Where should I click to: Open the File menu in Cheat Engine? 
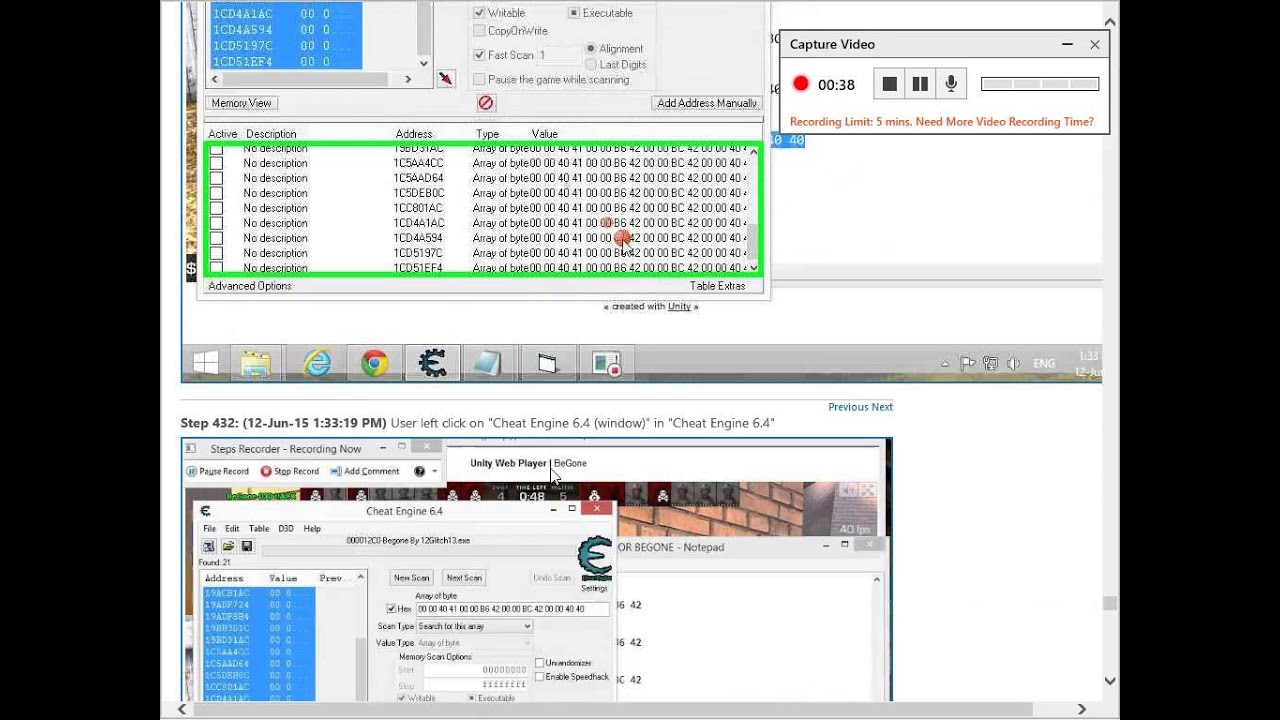point(209,528)
